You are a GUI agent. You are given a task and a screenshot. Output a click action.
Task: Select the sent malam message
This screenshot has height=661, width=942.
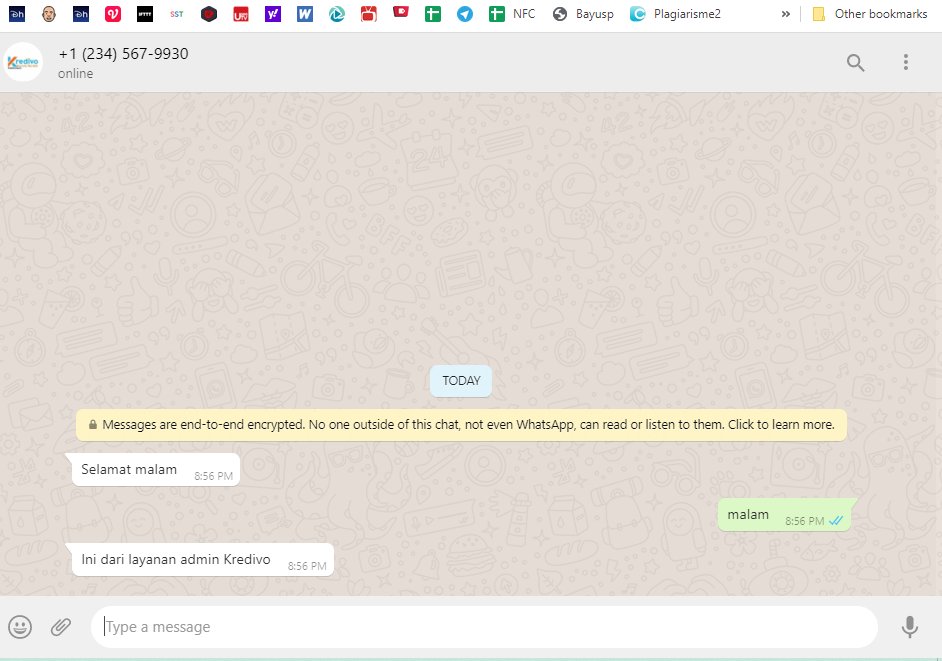pos(784,515)
